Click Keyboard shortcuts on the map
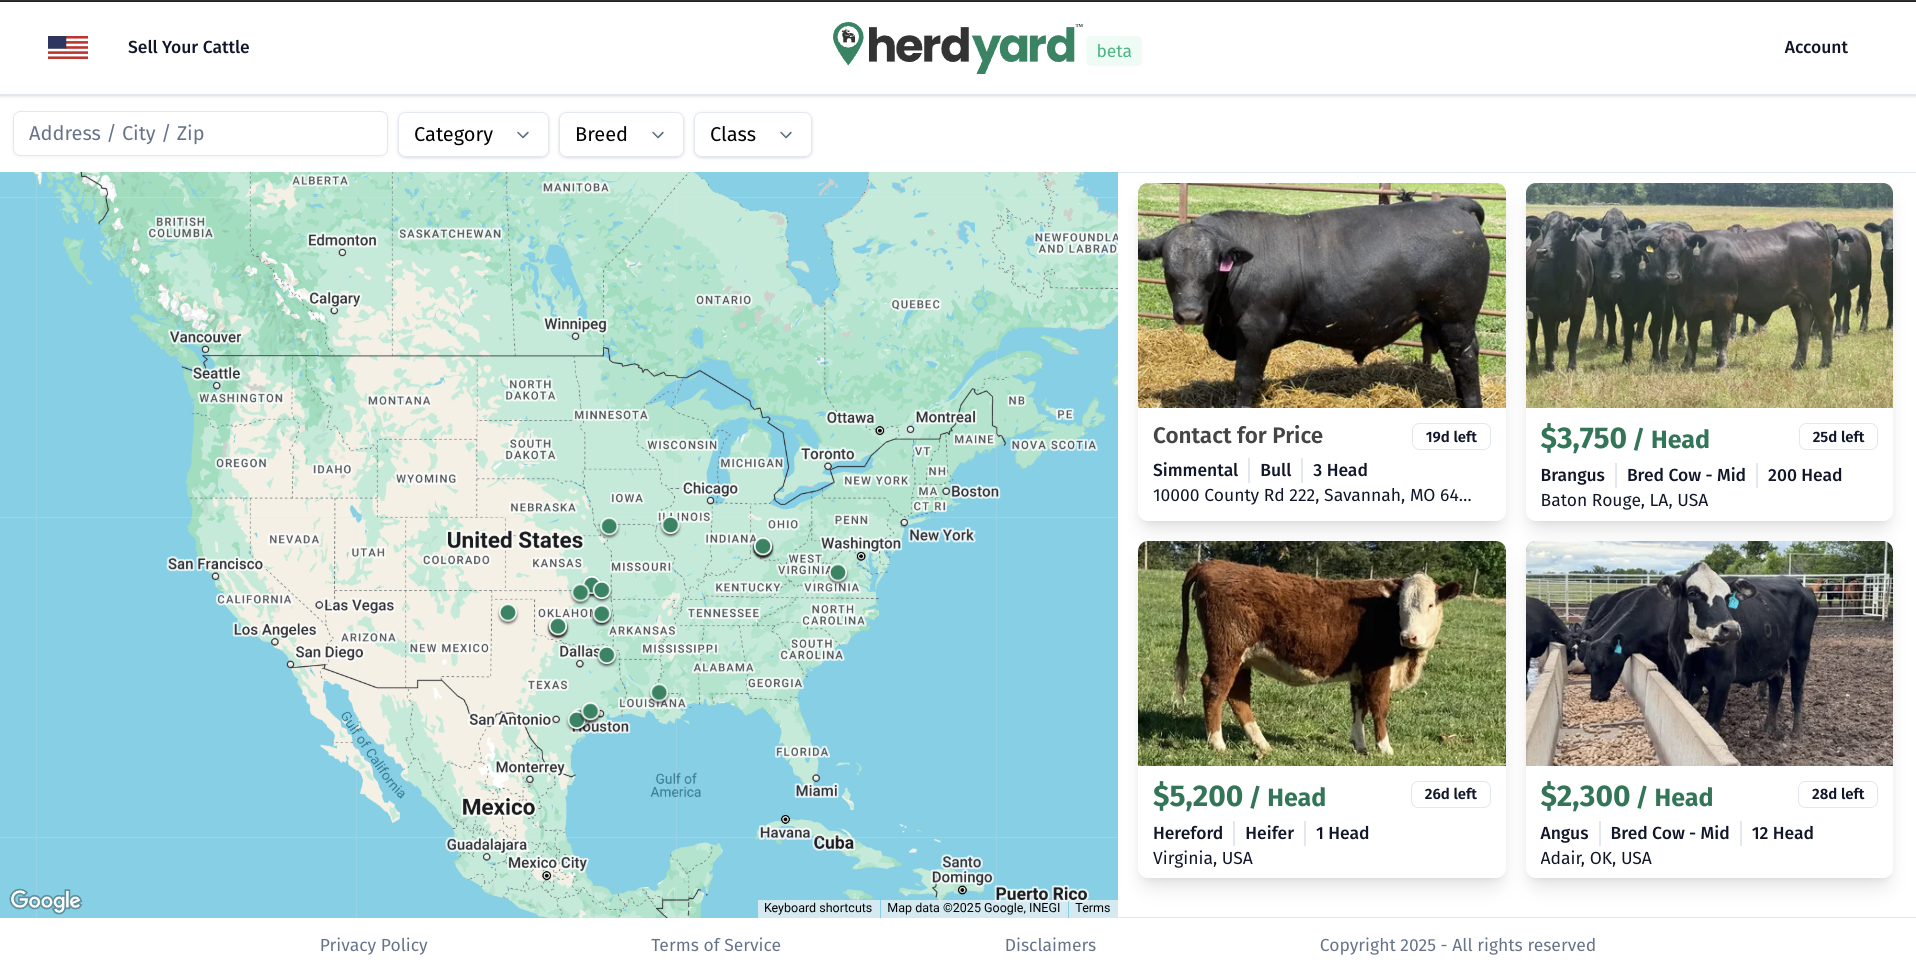1916x971 pixels. [x=817, y=908]
